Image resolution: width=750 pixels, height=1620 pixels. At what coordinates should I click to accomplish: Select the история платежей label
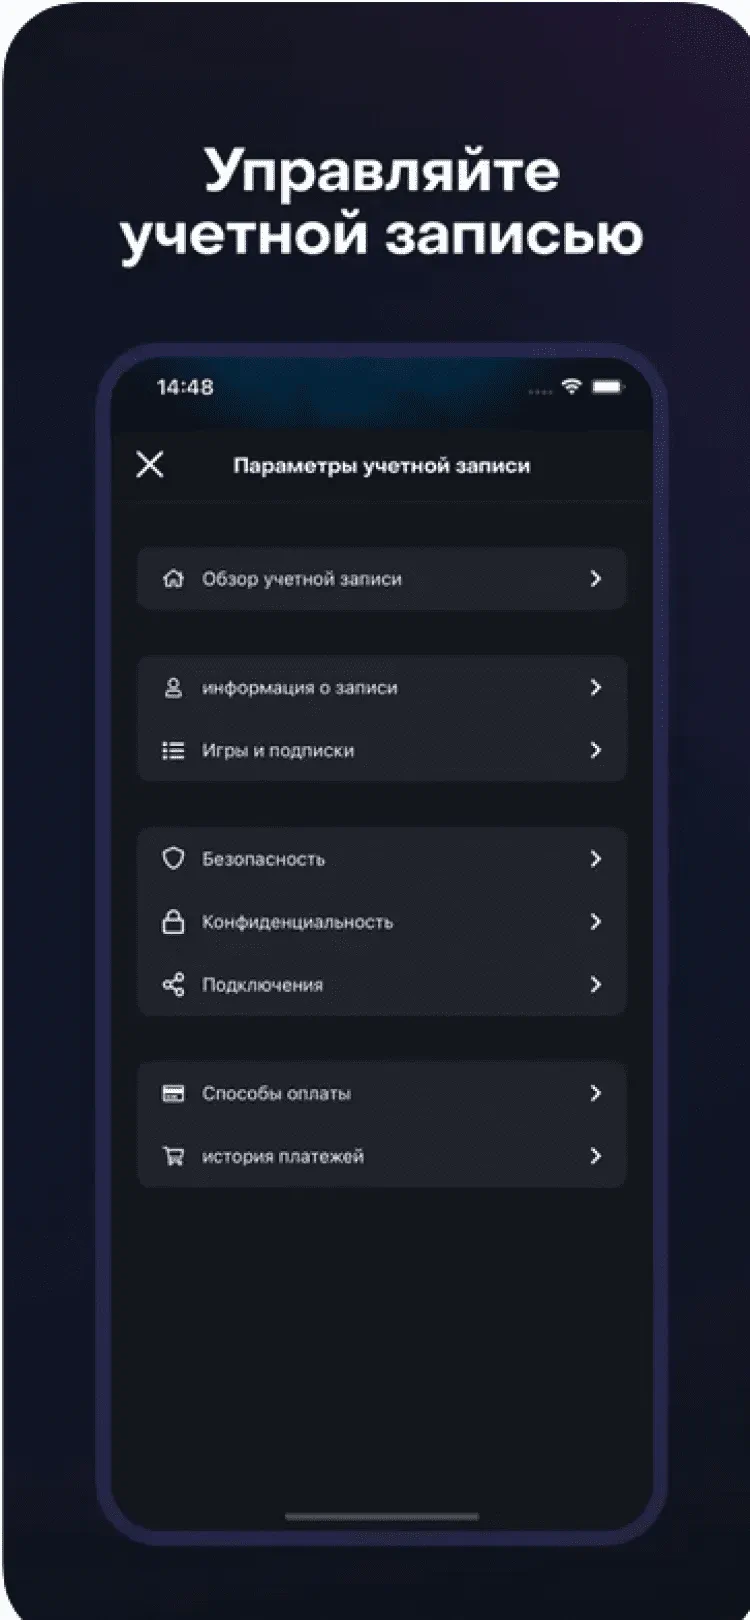coord(283,1157)
